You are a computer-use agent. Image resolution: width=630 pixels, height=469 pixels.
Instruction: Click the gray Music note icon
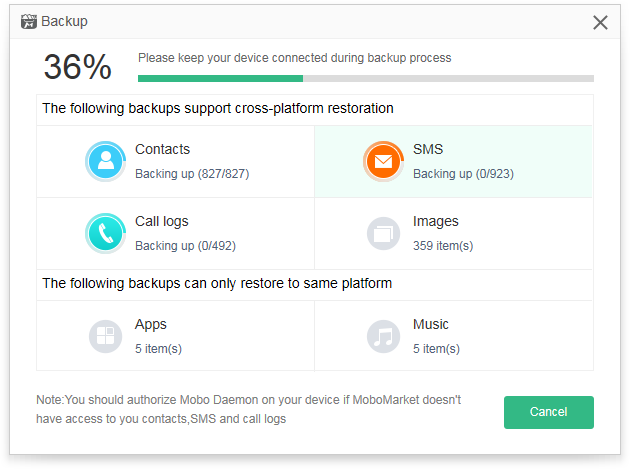[x=383, y=336]
